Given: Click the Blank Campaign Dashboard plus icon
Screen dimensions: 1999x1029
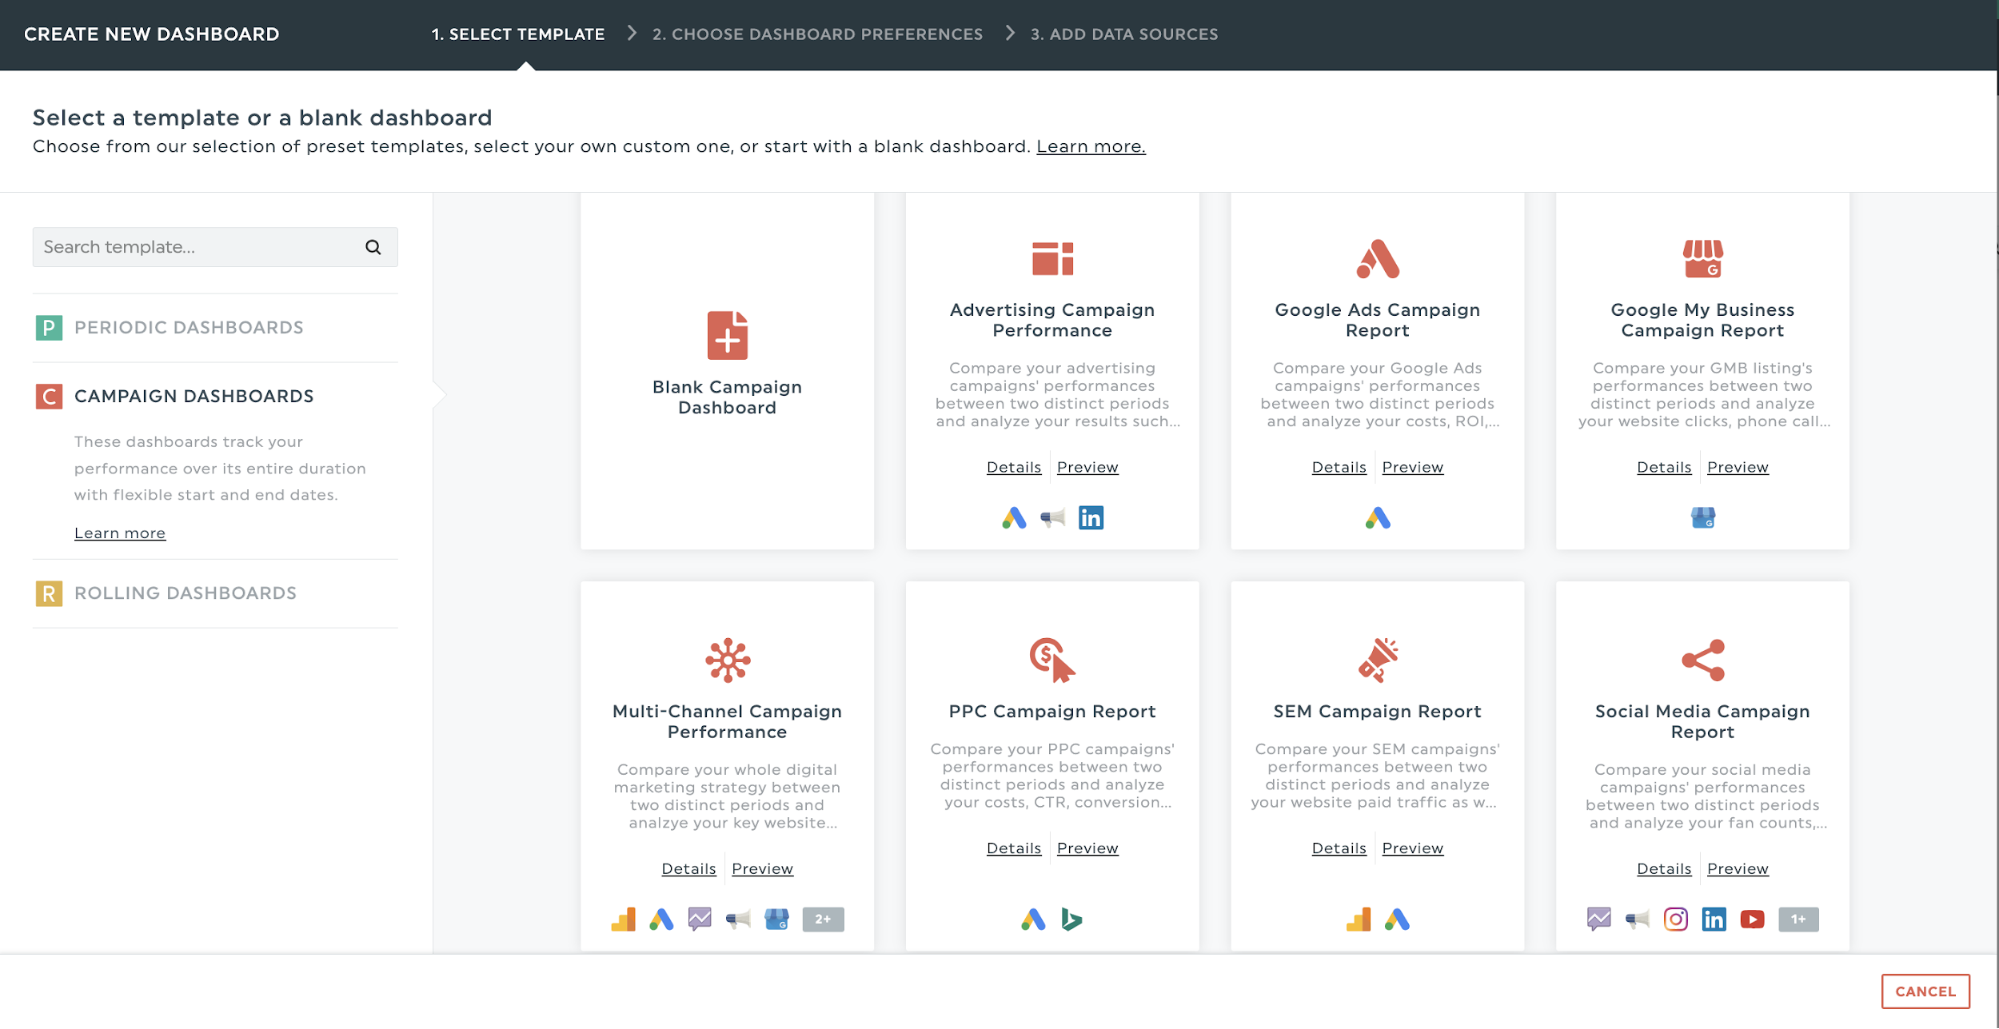Looking at the screenshot, I should [727, 335].
